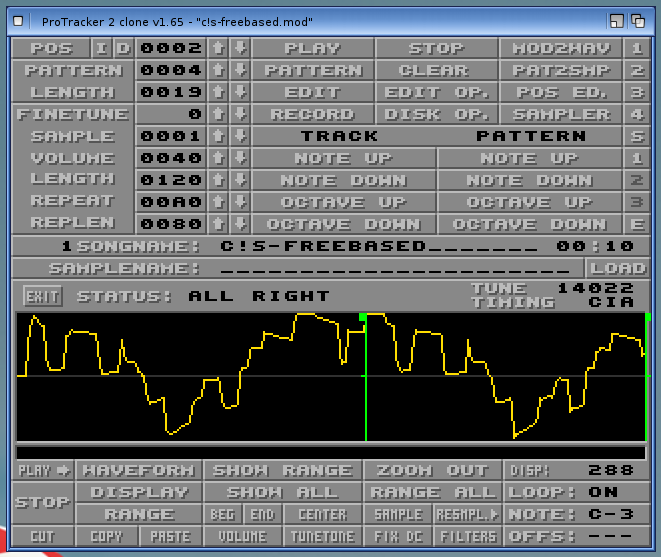Enable RECORD mode

pos(312,114)
